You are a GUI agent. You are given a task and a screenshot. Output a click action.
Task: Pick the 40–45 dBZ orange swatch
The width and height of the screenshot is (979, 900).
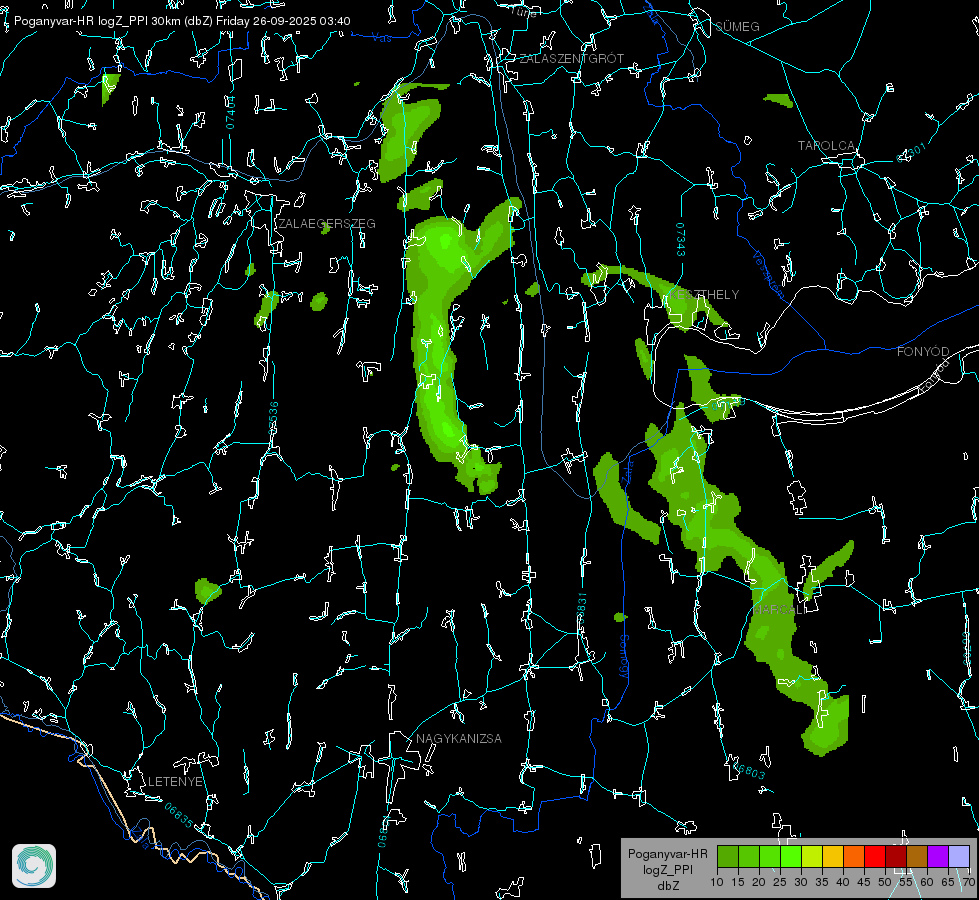[x=854, y=857]
